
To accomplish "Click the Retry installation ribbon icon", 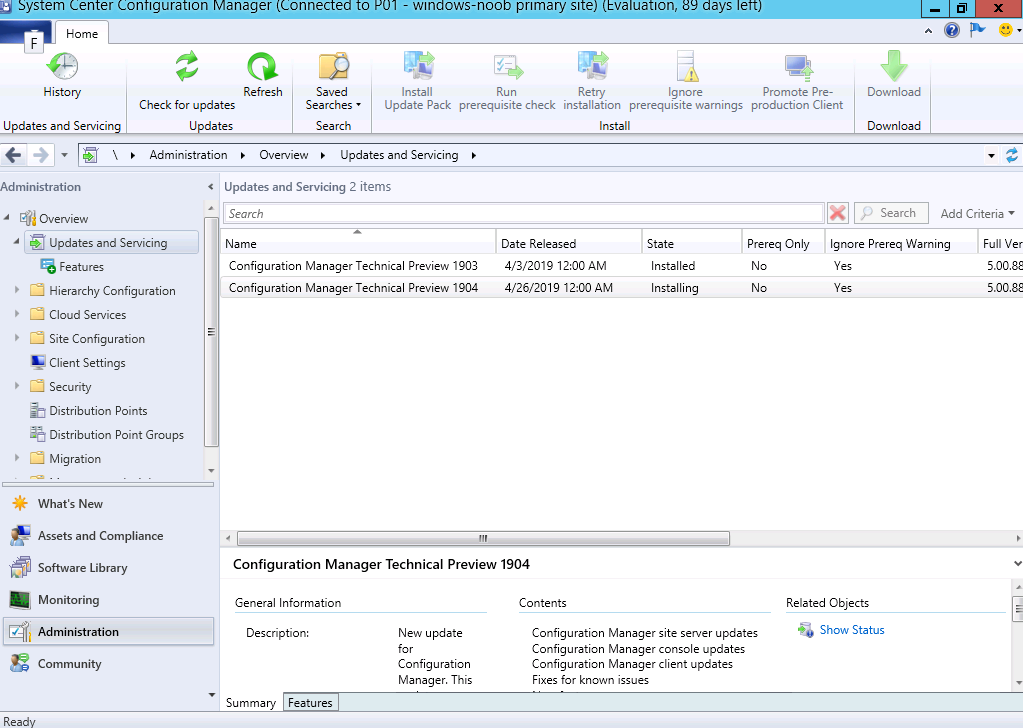I will coord(592,66).
